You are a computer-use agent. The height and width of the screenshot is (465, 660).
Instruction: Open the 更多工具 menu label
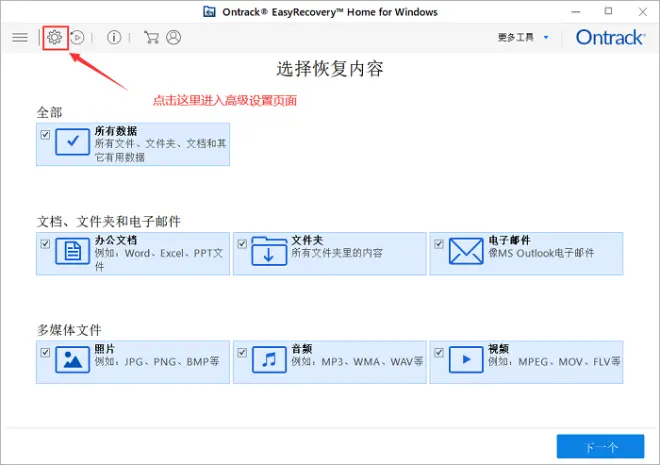point(516,37)
